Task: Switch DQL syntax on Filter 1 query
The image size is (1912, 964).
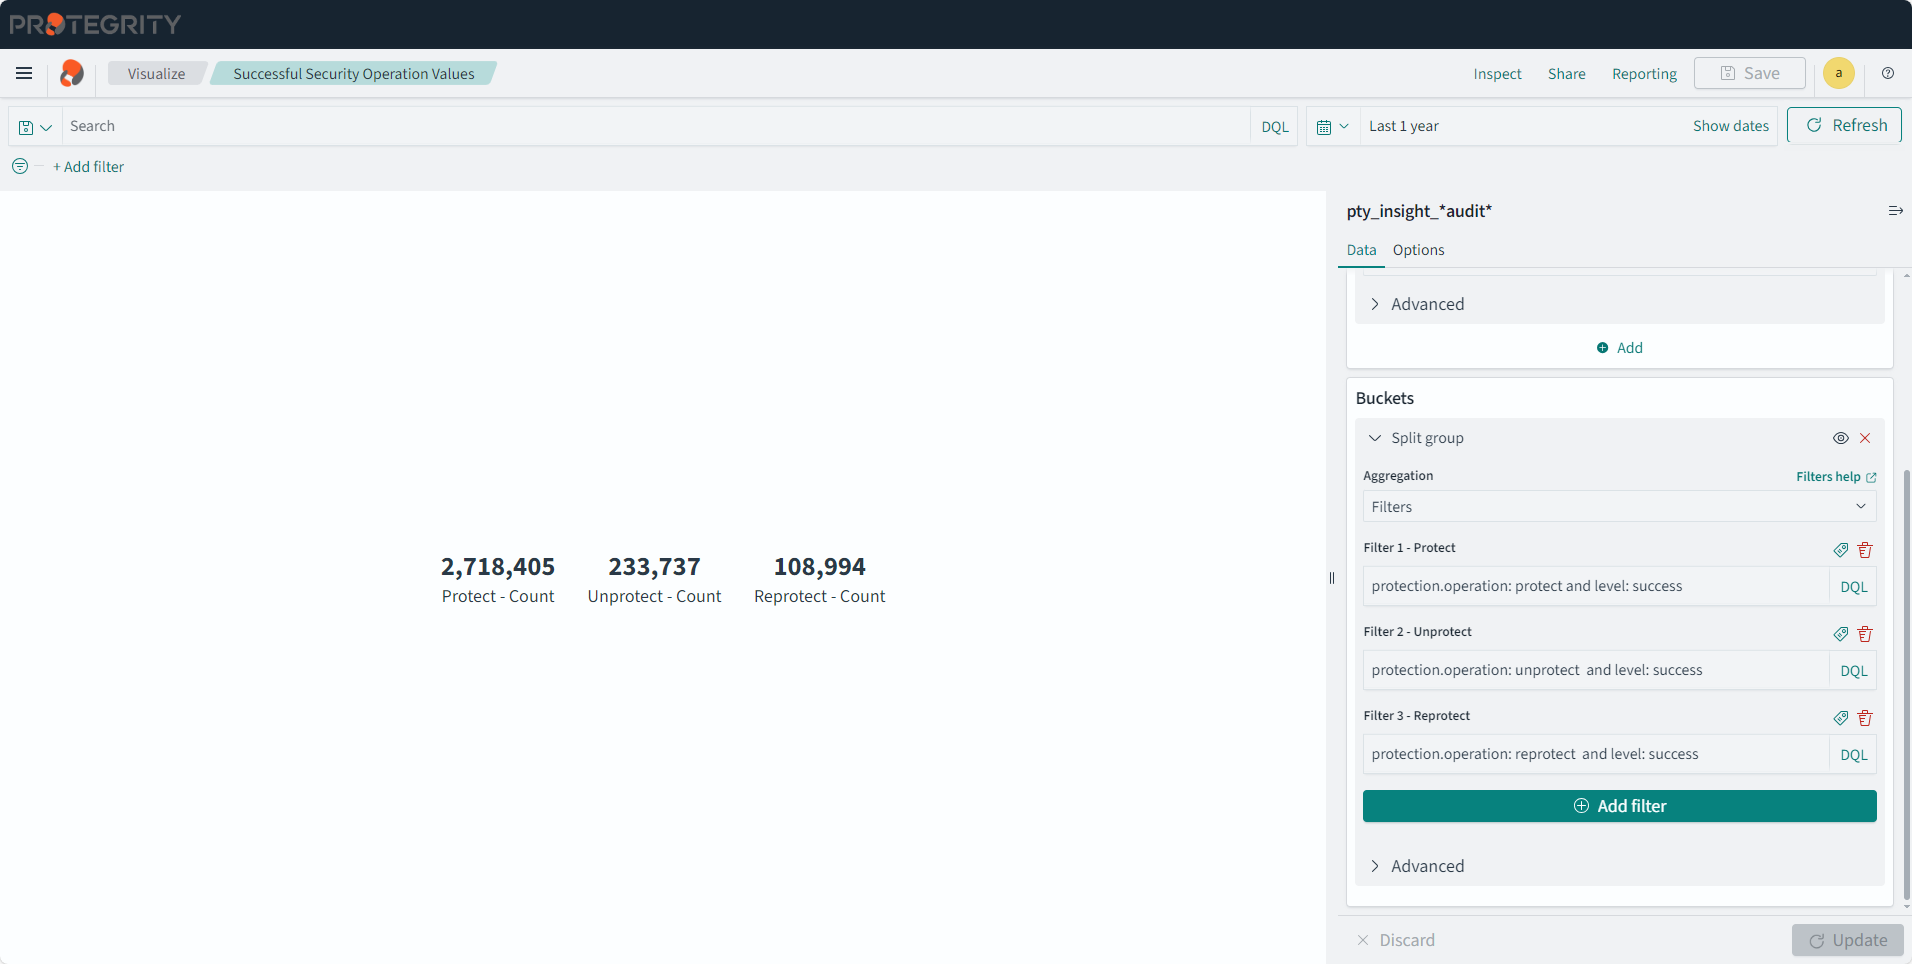Action: pyautogui.click(x=1853, y=587)
